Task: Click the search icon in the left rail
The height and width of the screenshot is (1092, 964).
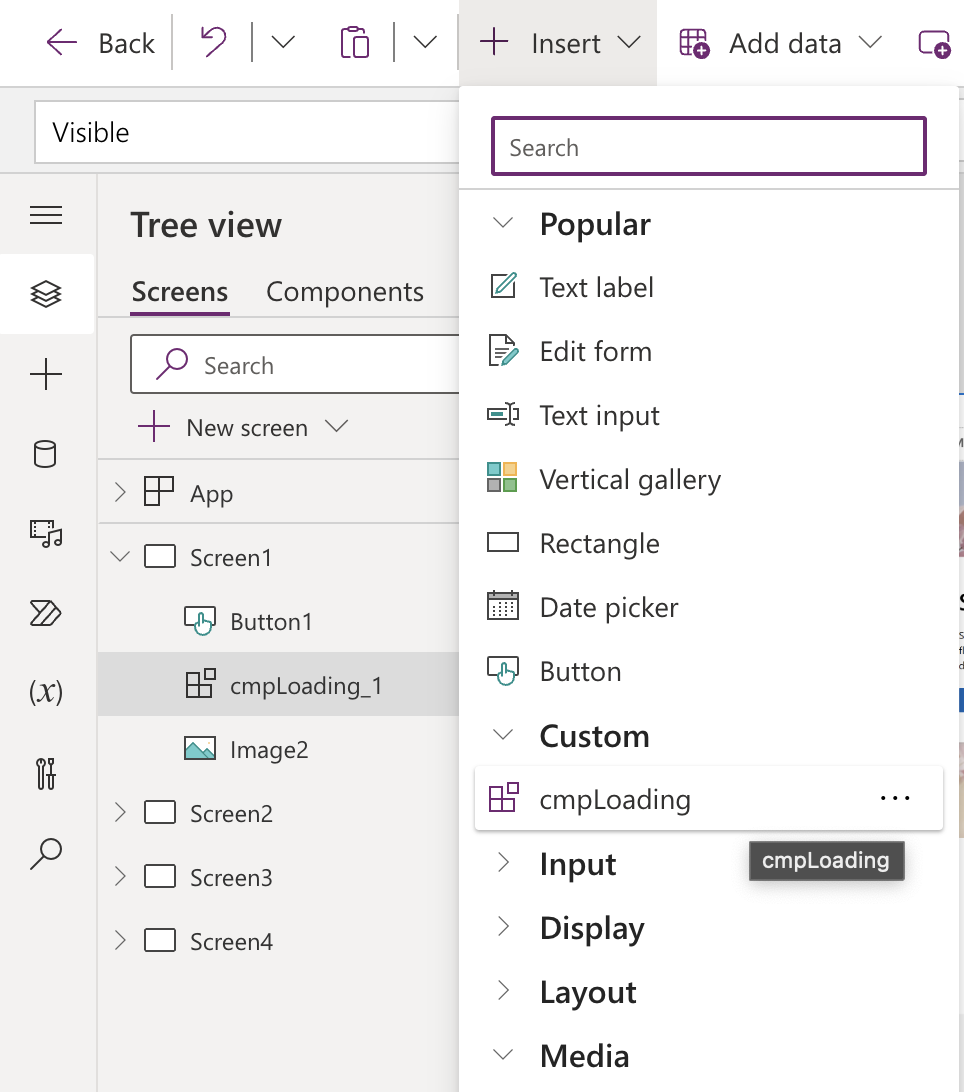Action: (46, 854)
